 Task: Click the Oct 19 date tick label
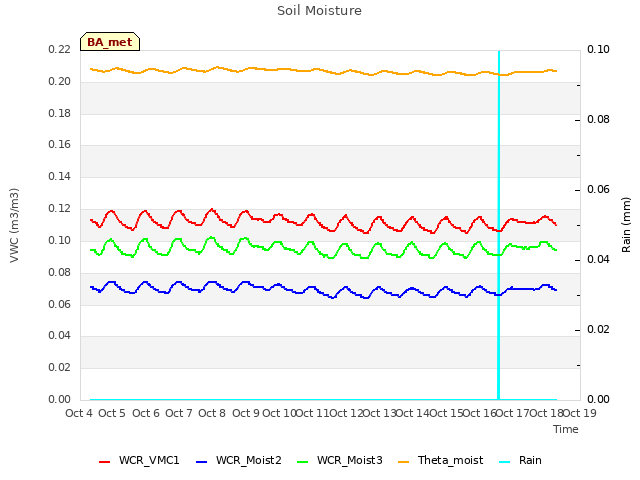(x=580, y=413)
